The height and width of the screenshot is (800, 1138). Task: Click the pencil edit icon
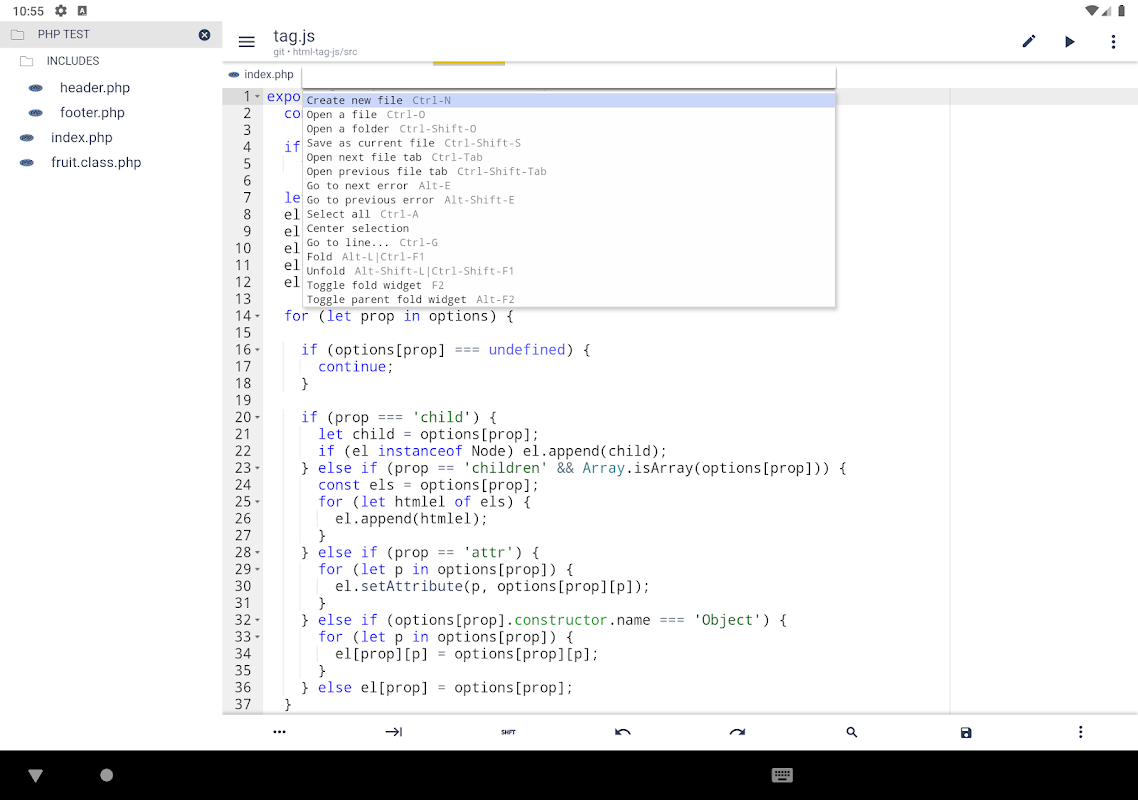coord(1028,41)
